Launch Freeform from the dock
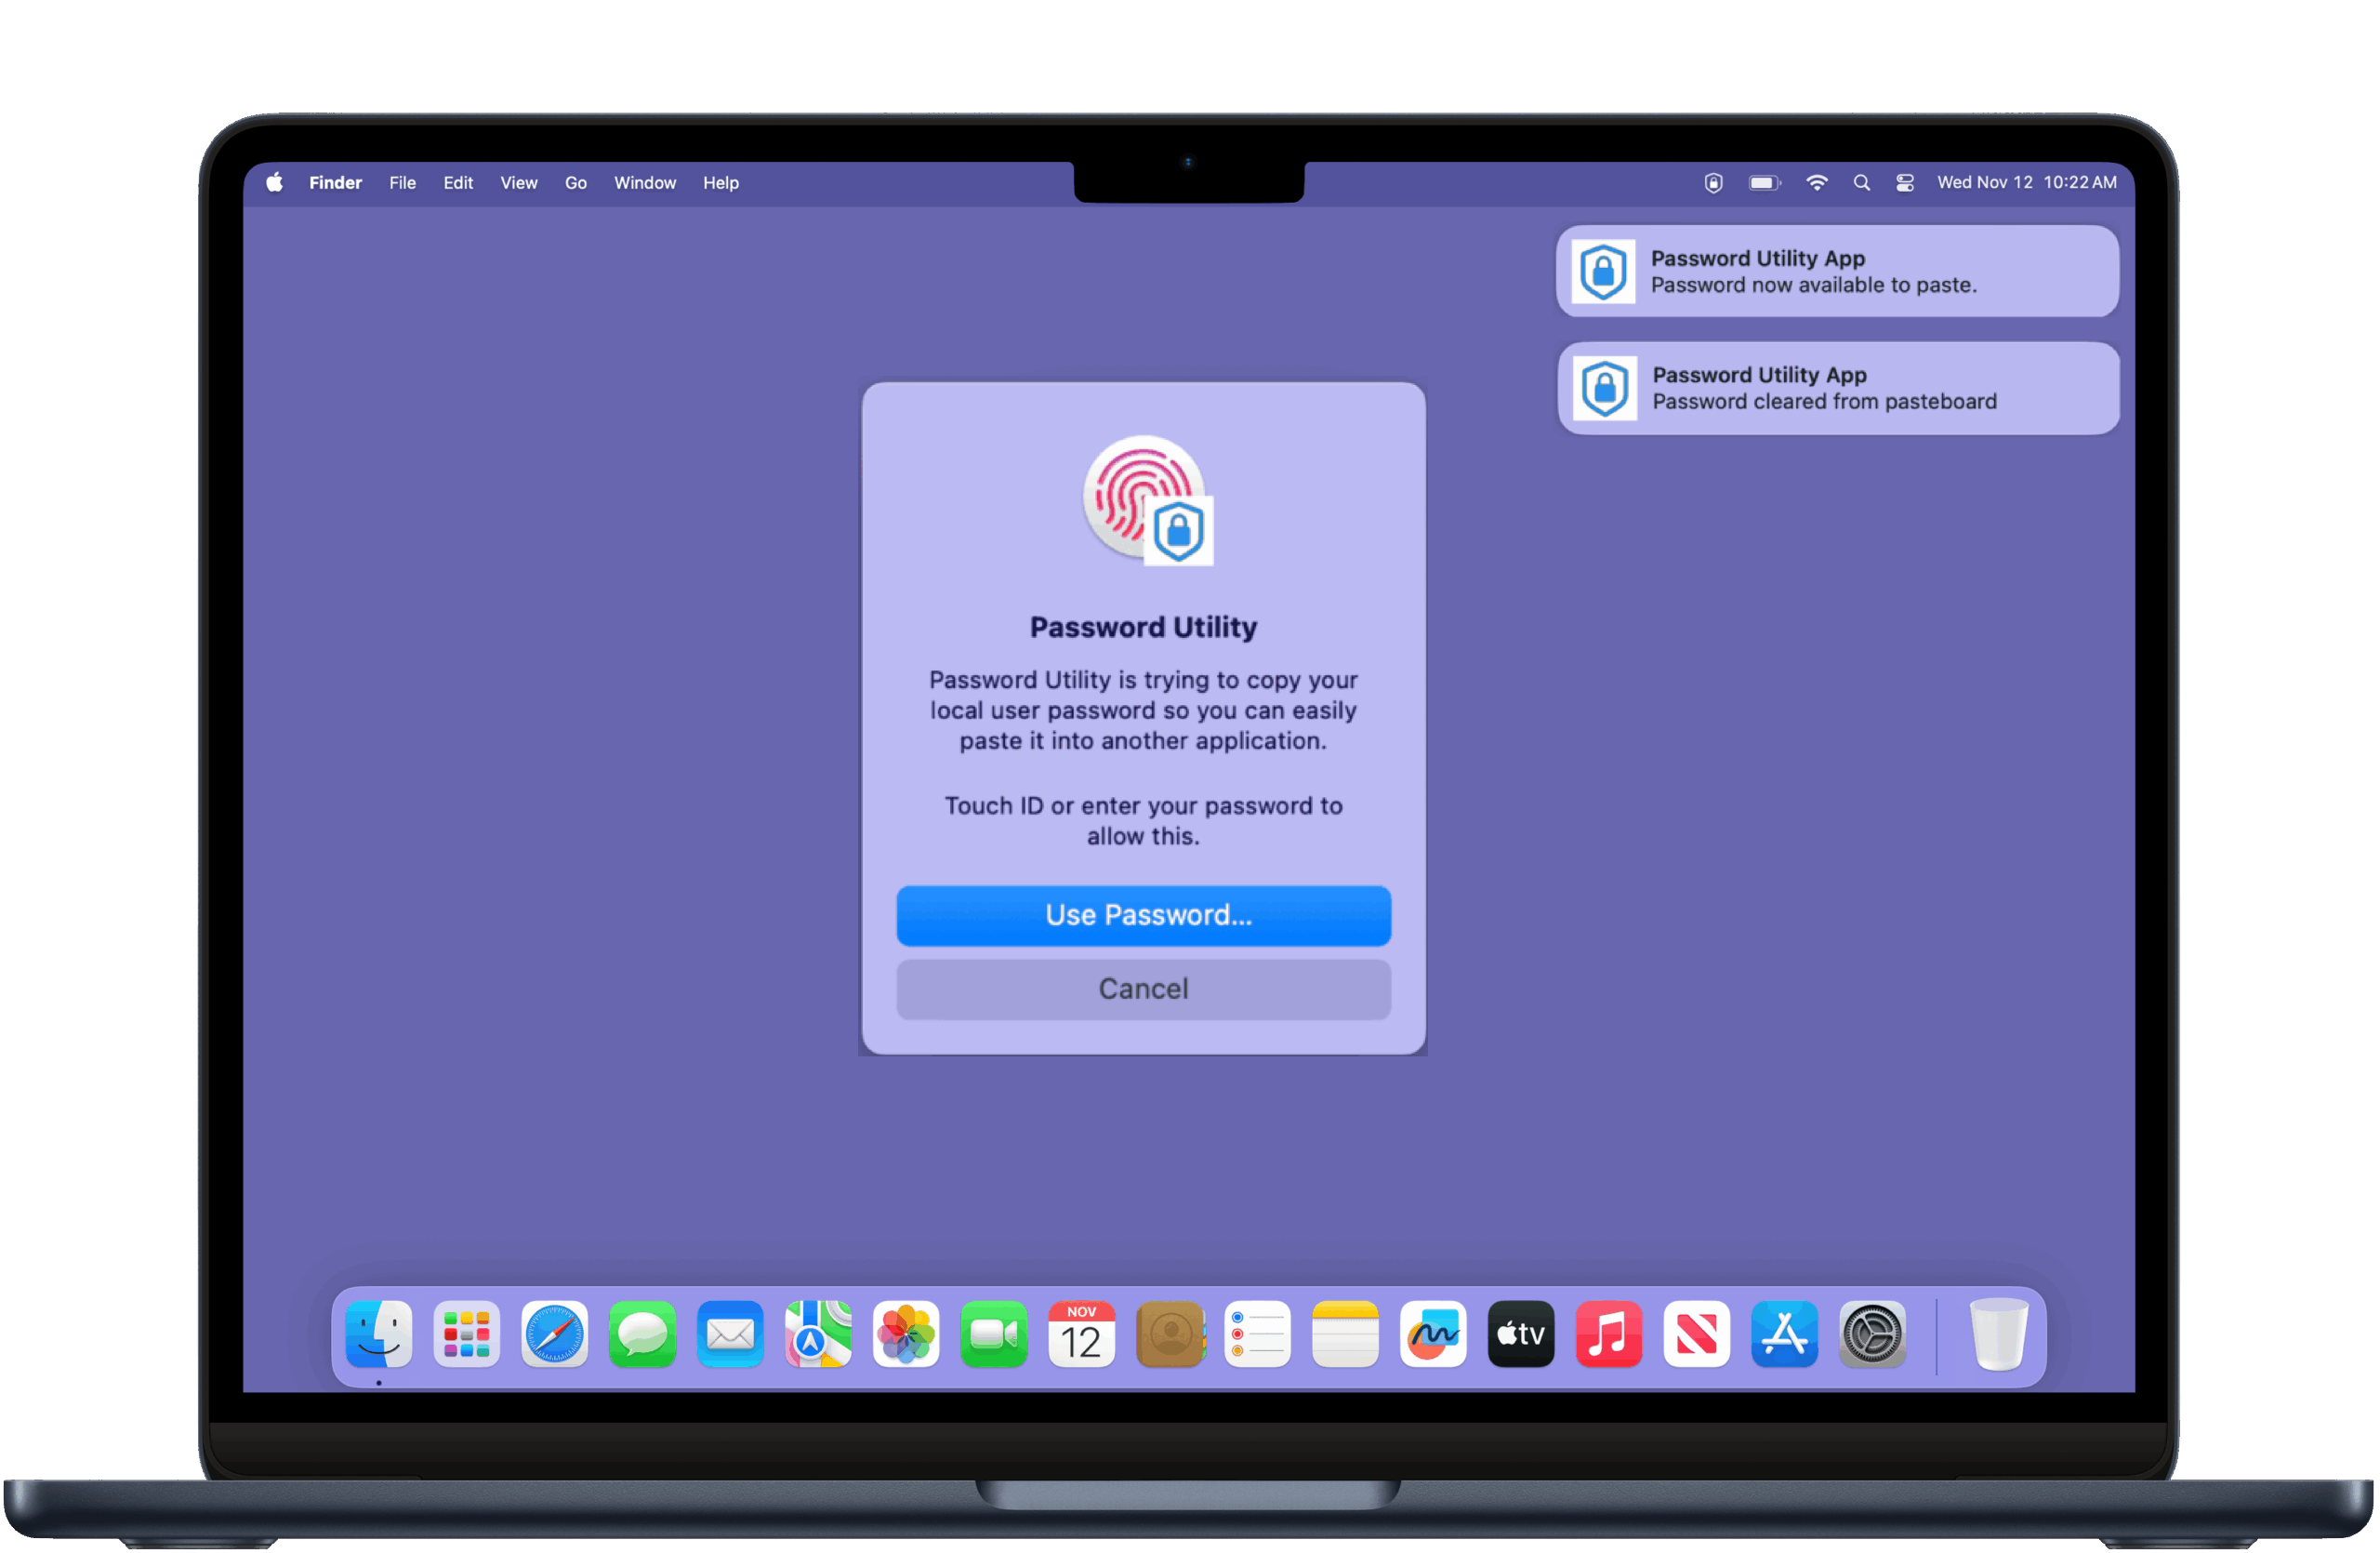2380x1553 pixels. (x=1433, y=1334)
